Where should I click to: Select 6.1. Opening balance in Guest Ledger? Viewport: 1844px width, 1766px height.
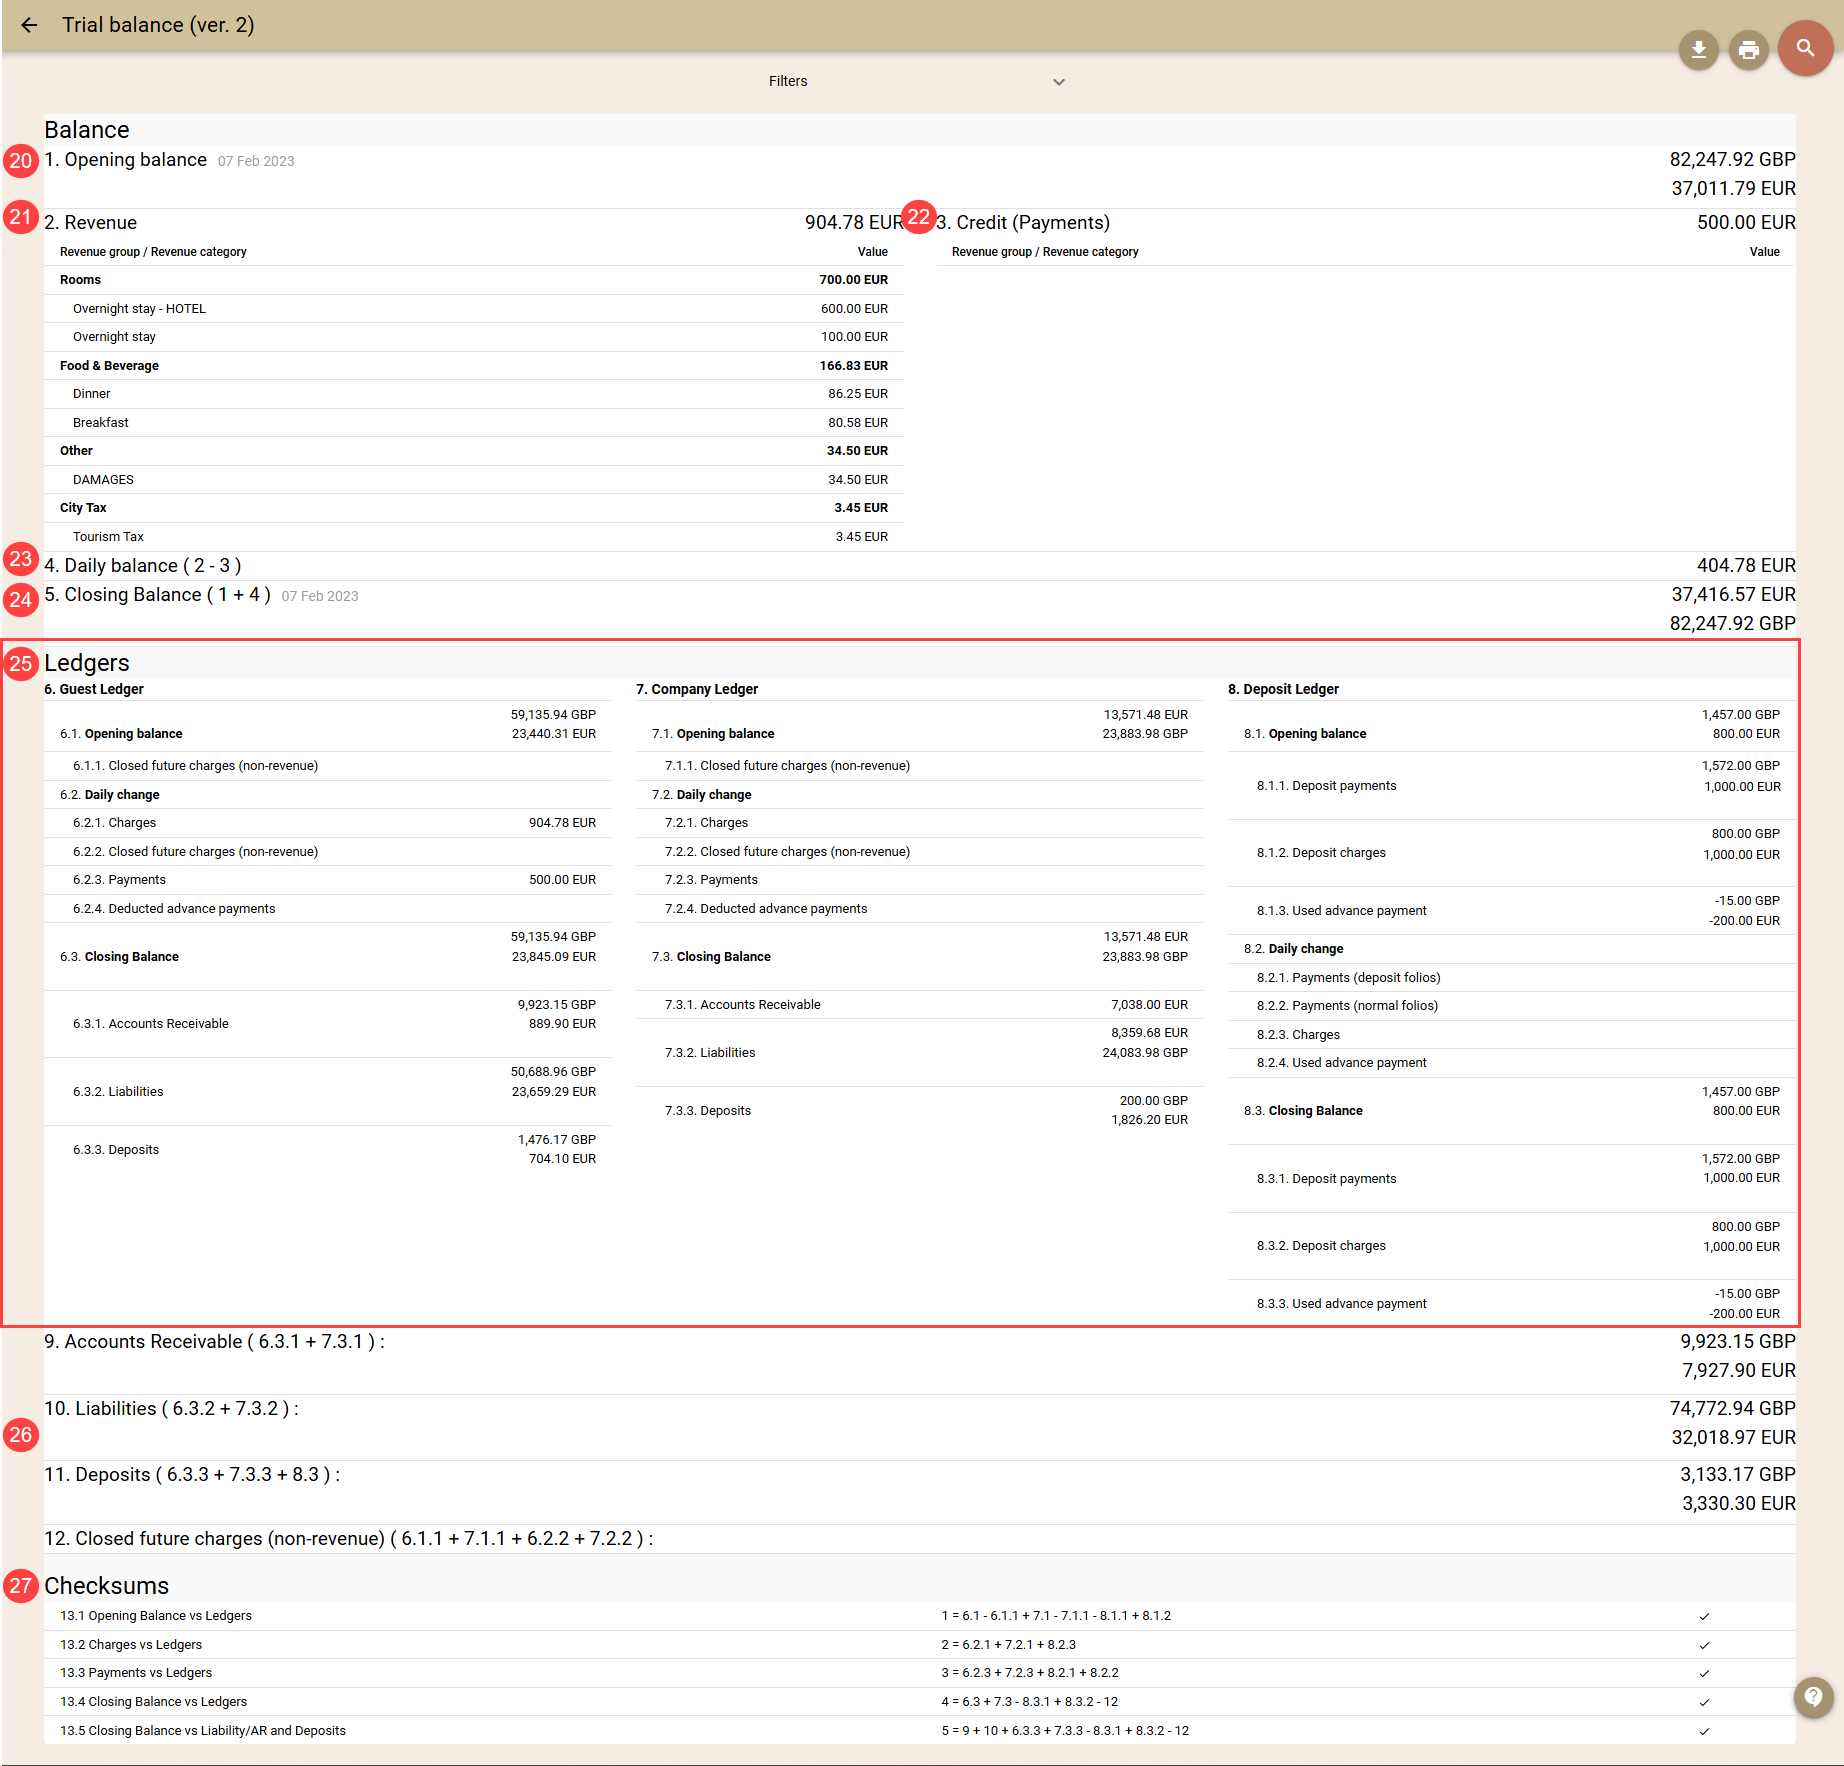click(328, 725)
